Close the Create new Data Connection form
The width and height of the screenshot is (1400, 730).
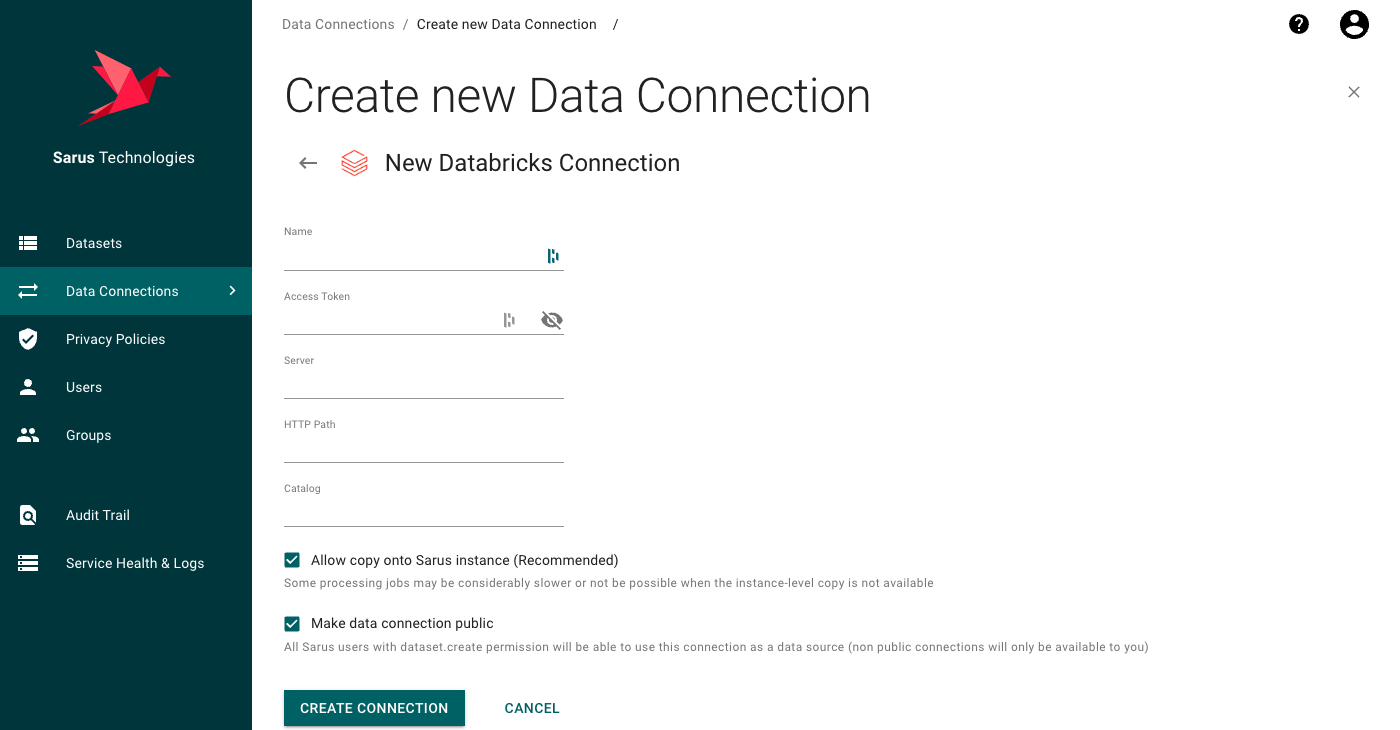pos(1354,92)
